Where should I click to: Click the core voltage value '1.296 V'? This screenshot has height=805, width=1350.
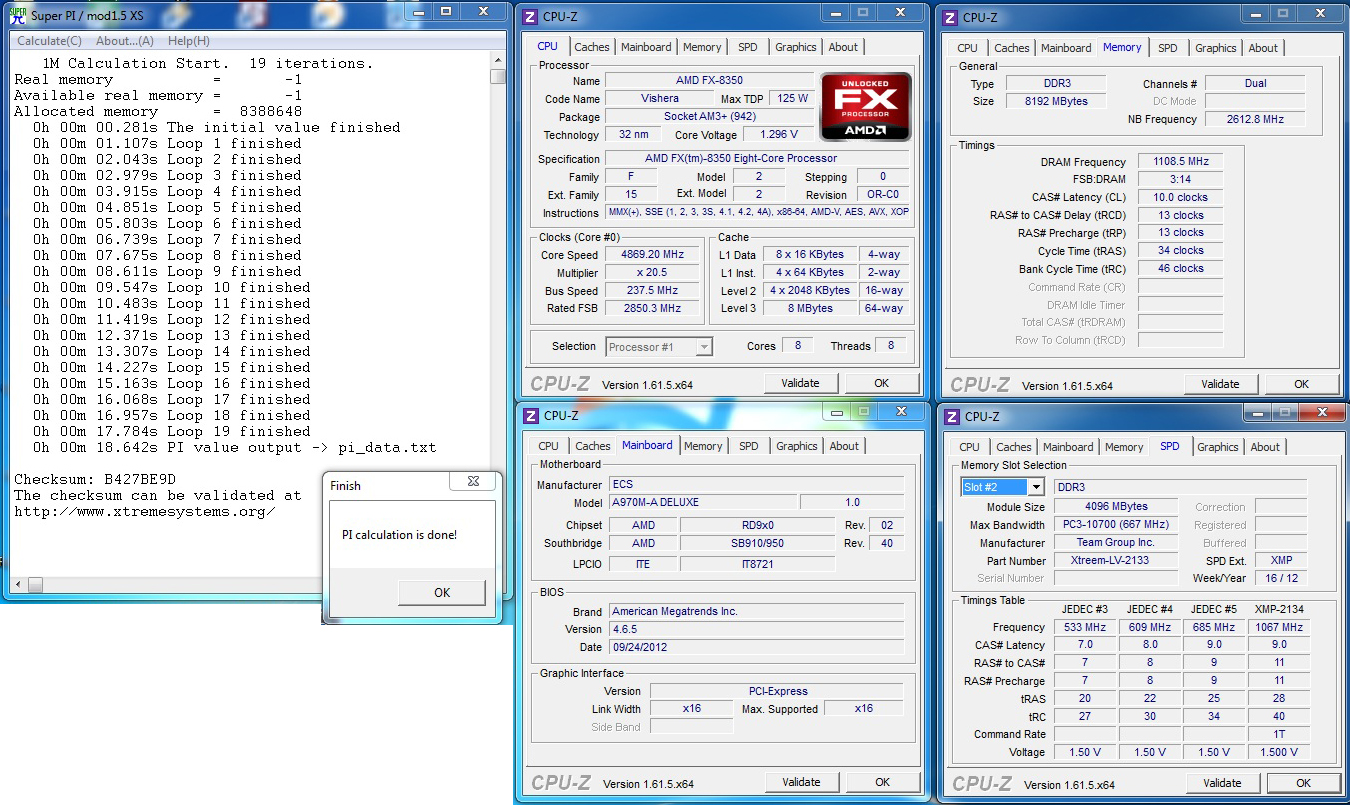click(779, 134)
